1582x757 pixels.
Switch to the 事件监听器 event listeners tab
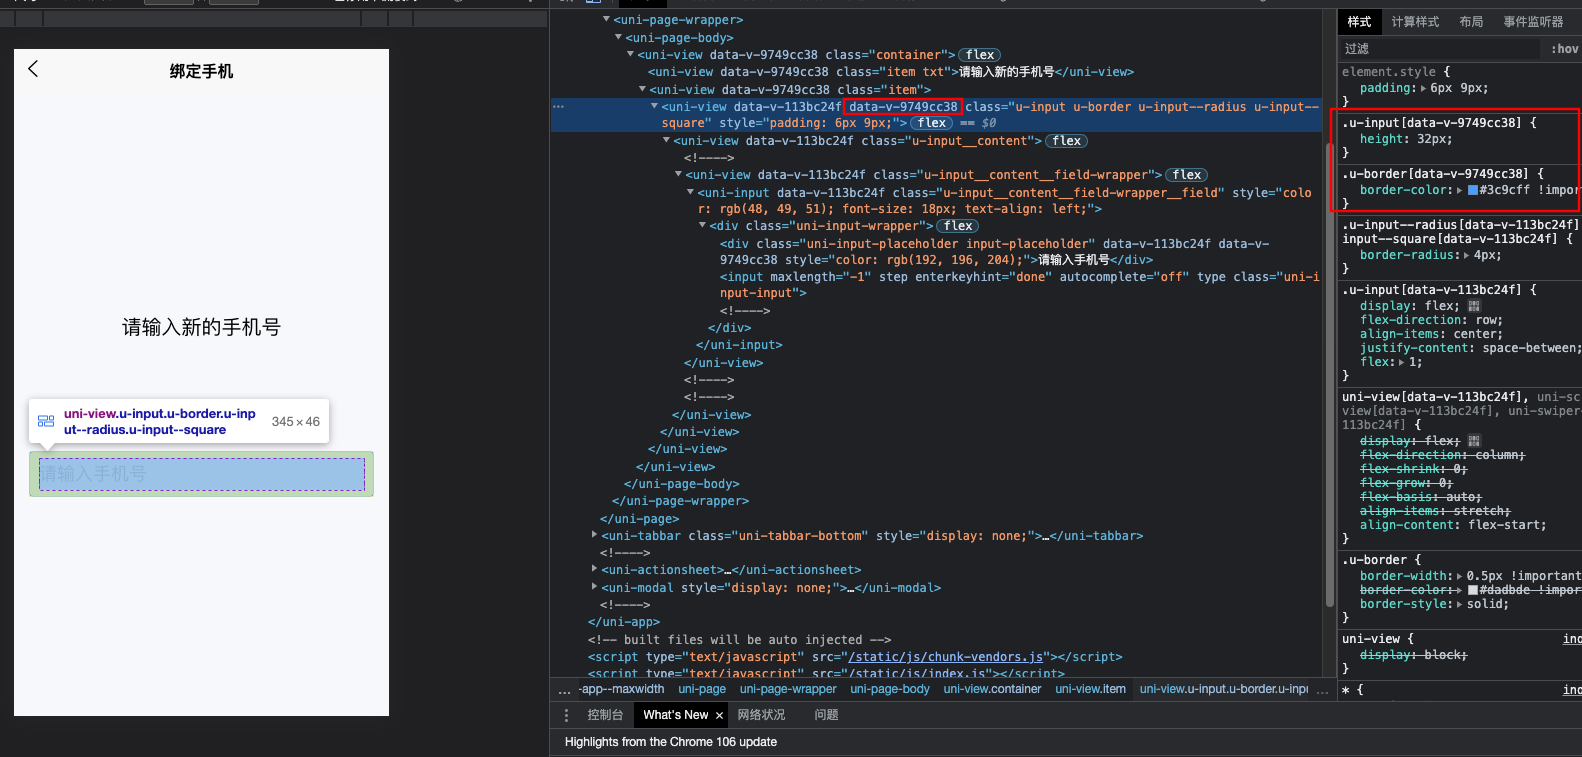[1533, 22]
